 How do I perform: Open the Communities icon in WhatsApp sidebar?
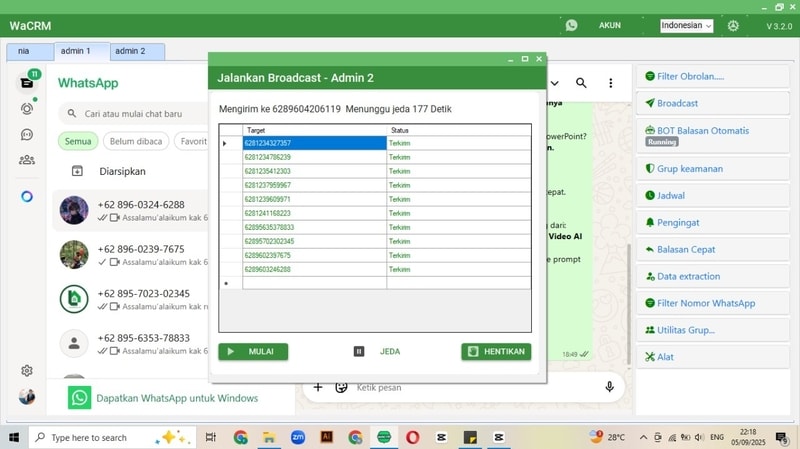click(x=27, y=160)
